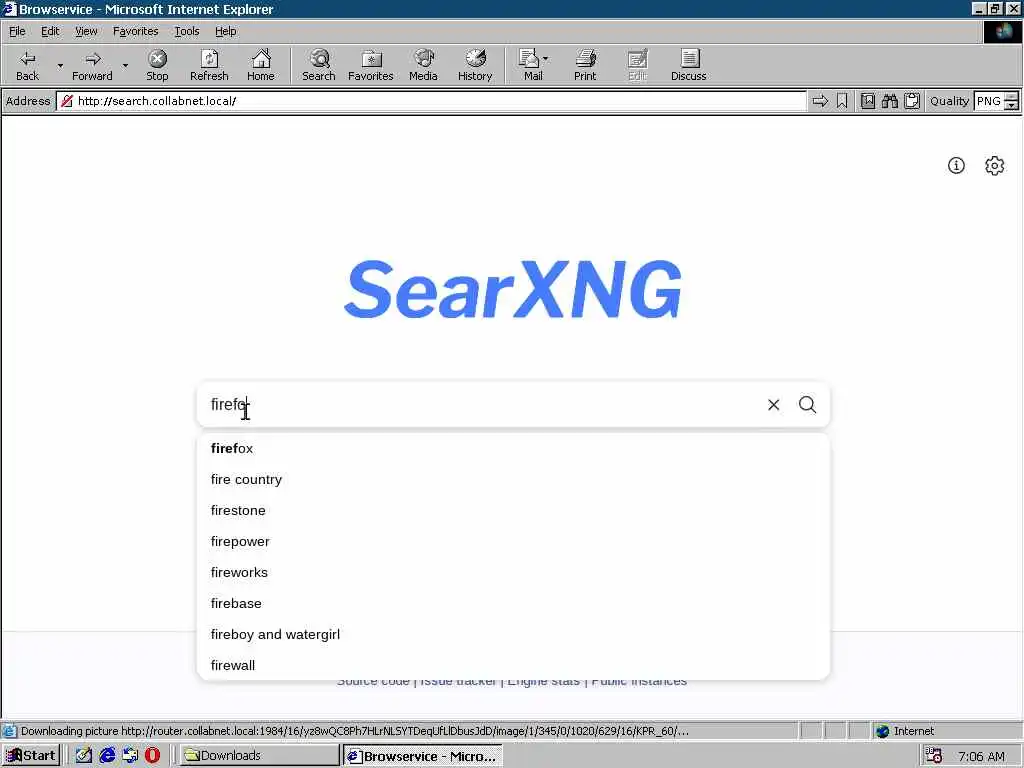Screen dimensions: 1024x768
Task: Open the Favorites menu
Action: pyautogui.click(x=135, y=31)
